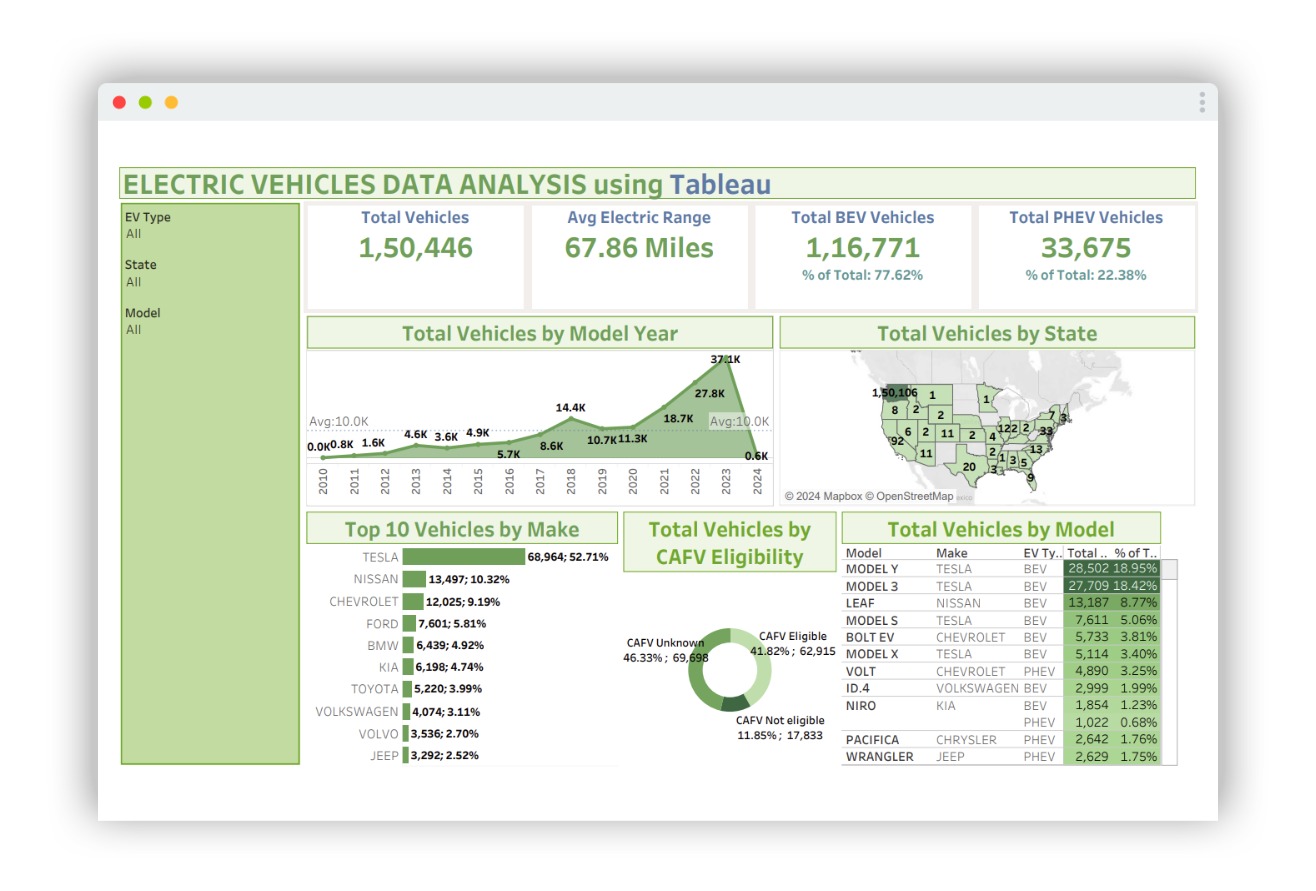Click the Total PHEV Vehicles 33,675 value
Screen dimensions: 1316x891
point(1086,248)
